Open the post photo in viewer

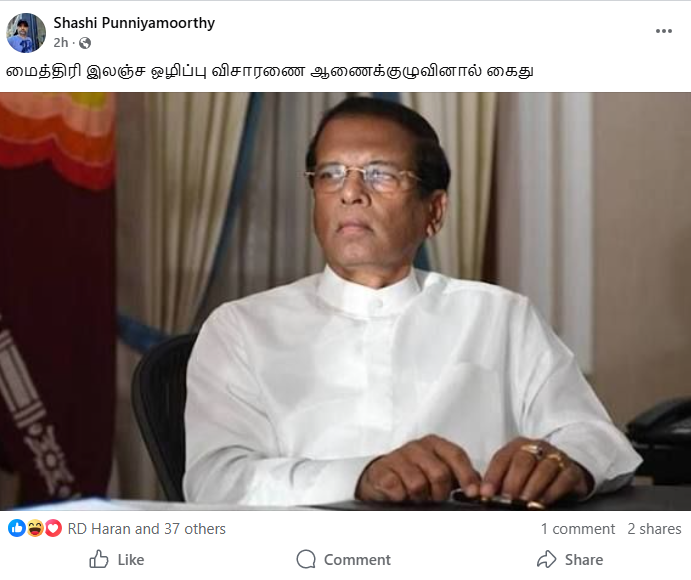(x=346, y=301)
